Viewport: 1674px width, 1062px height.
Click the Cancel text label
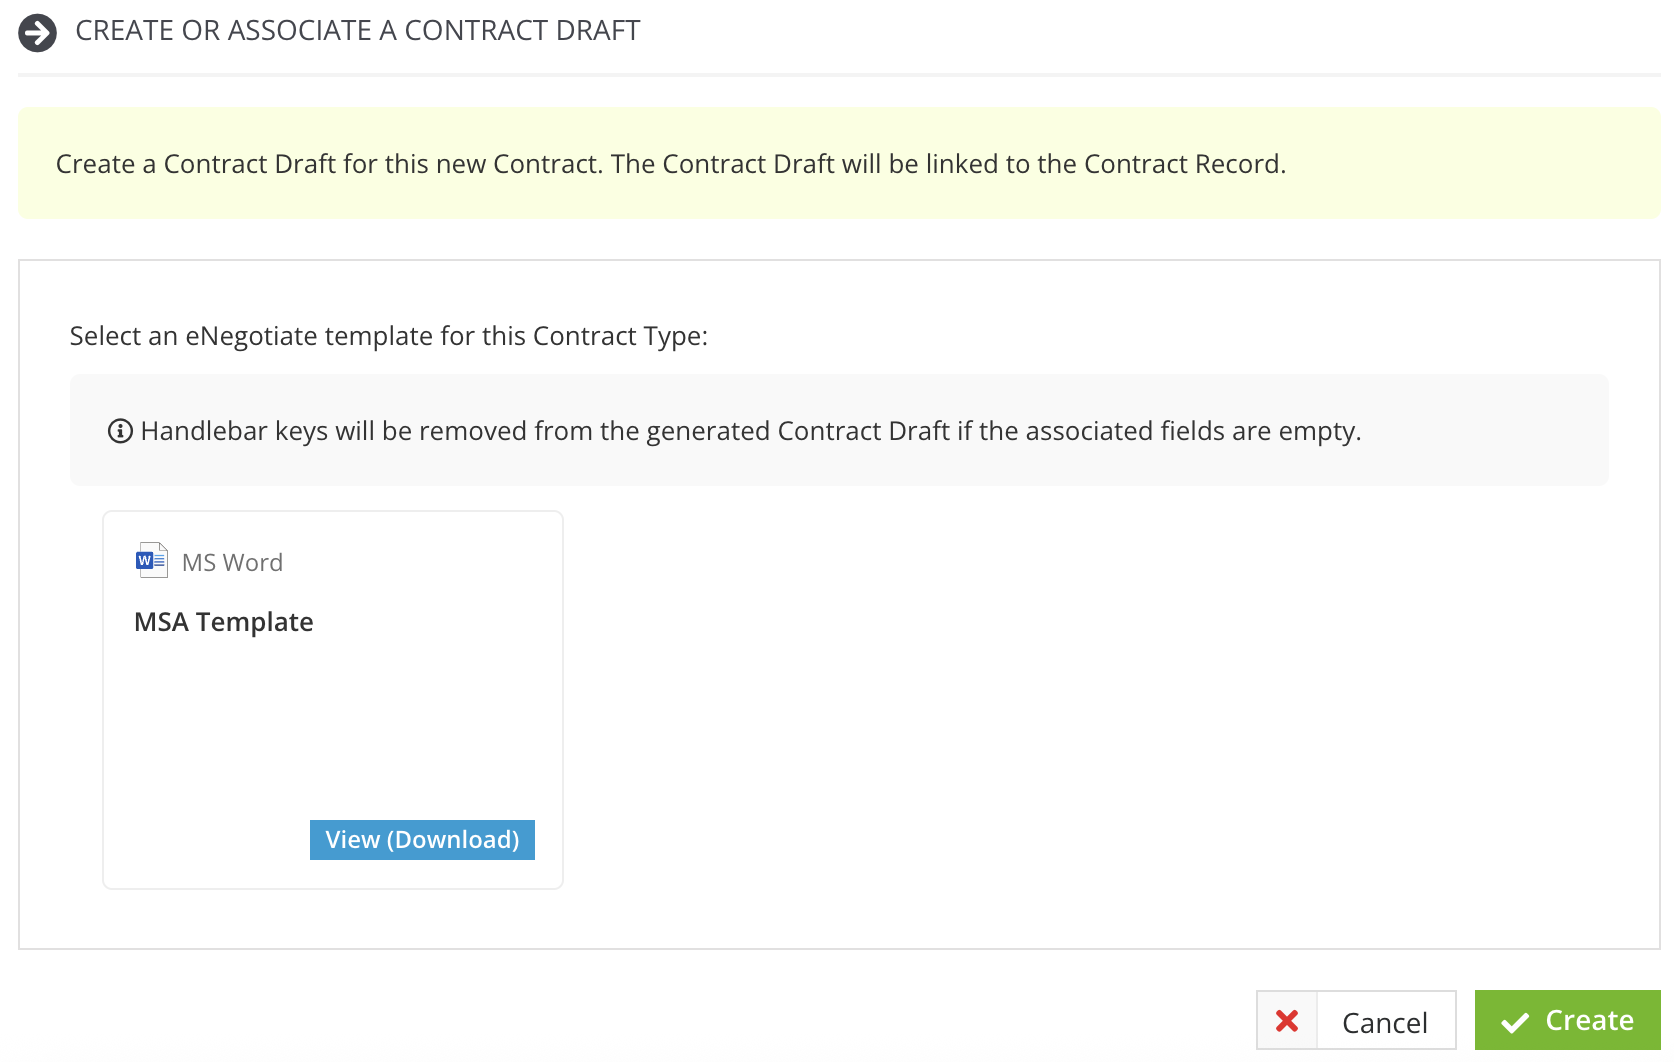[1385, 1023]
